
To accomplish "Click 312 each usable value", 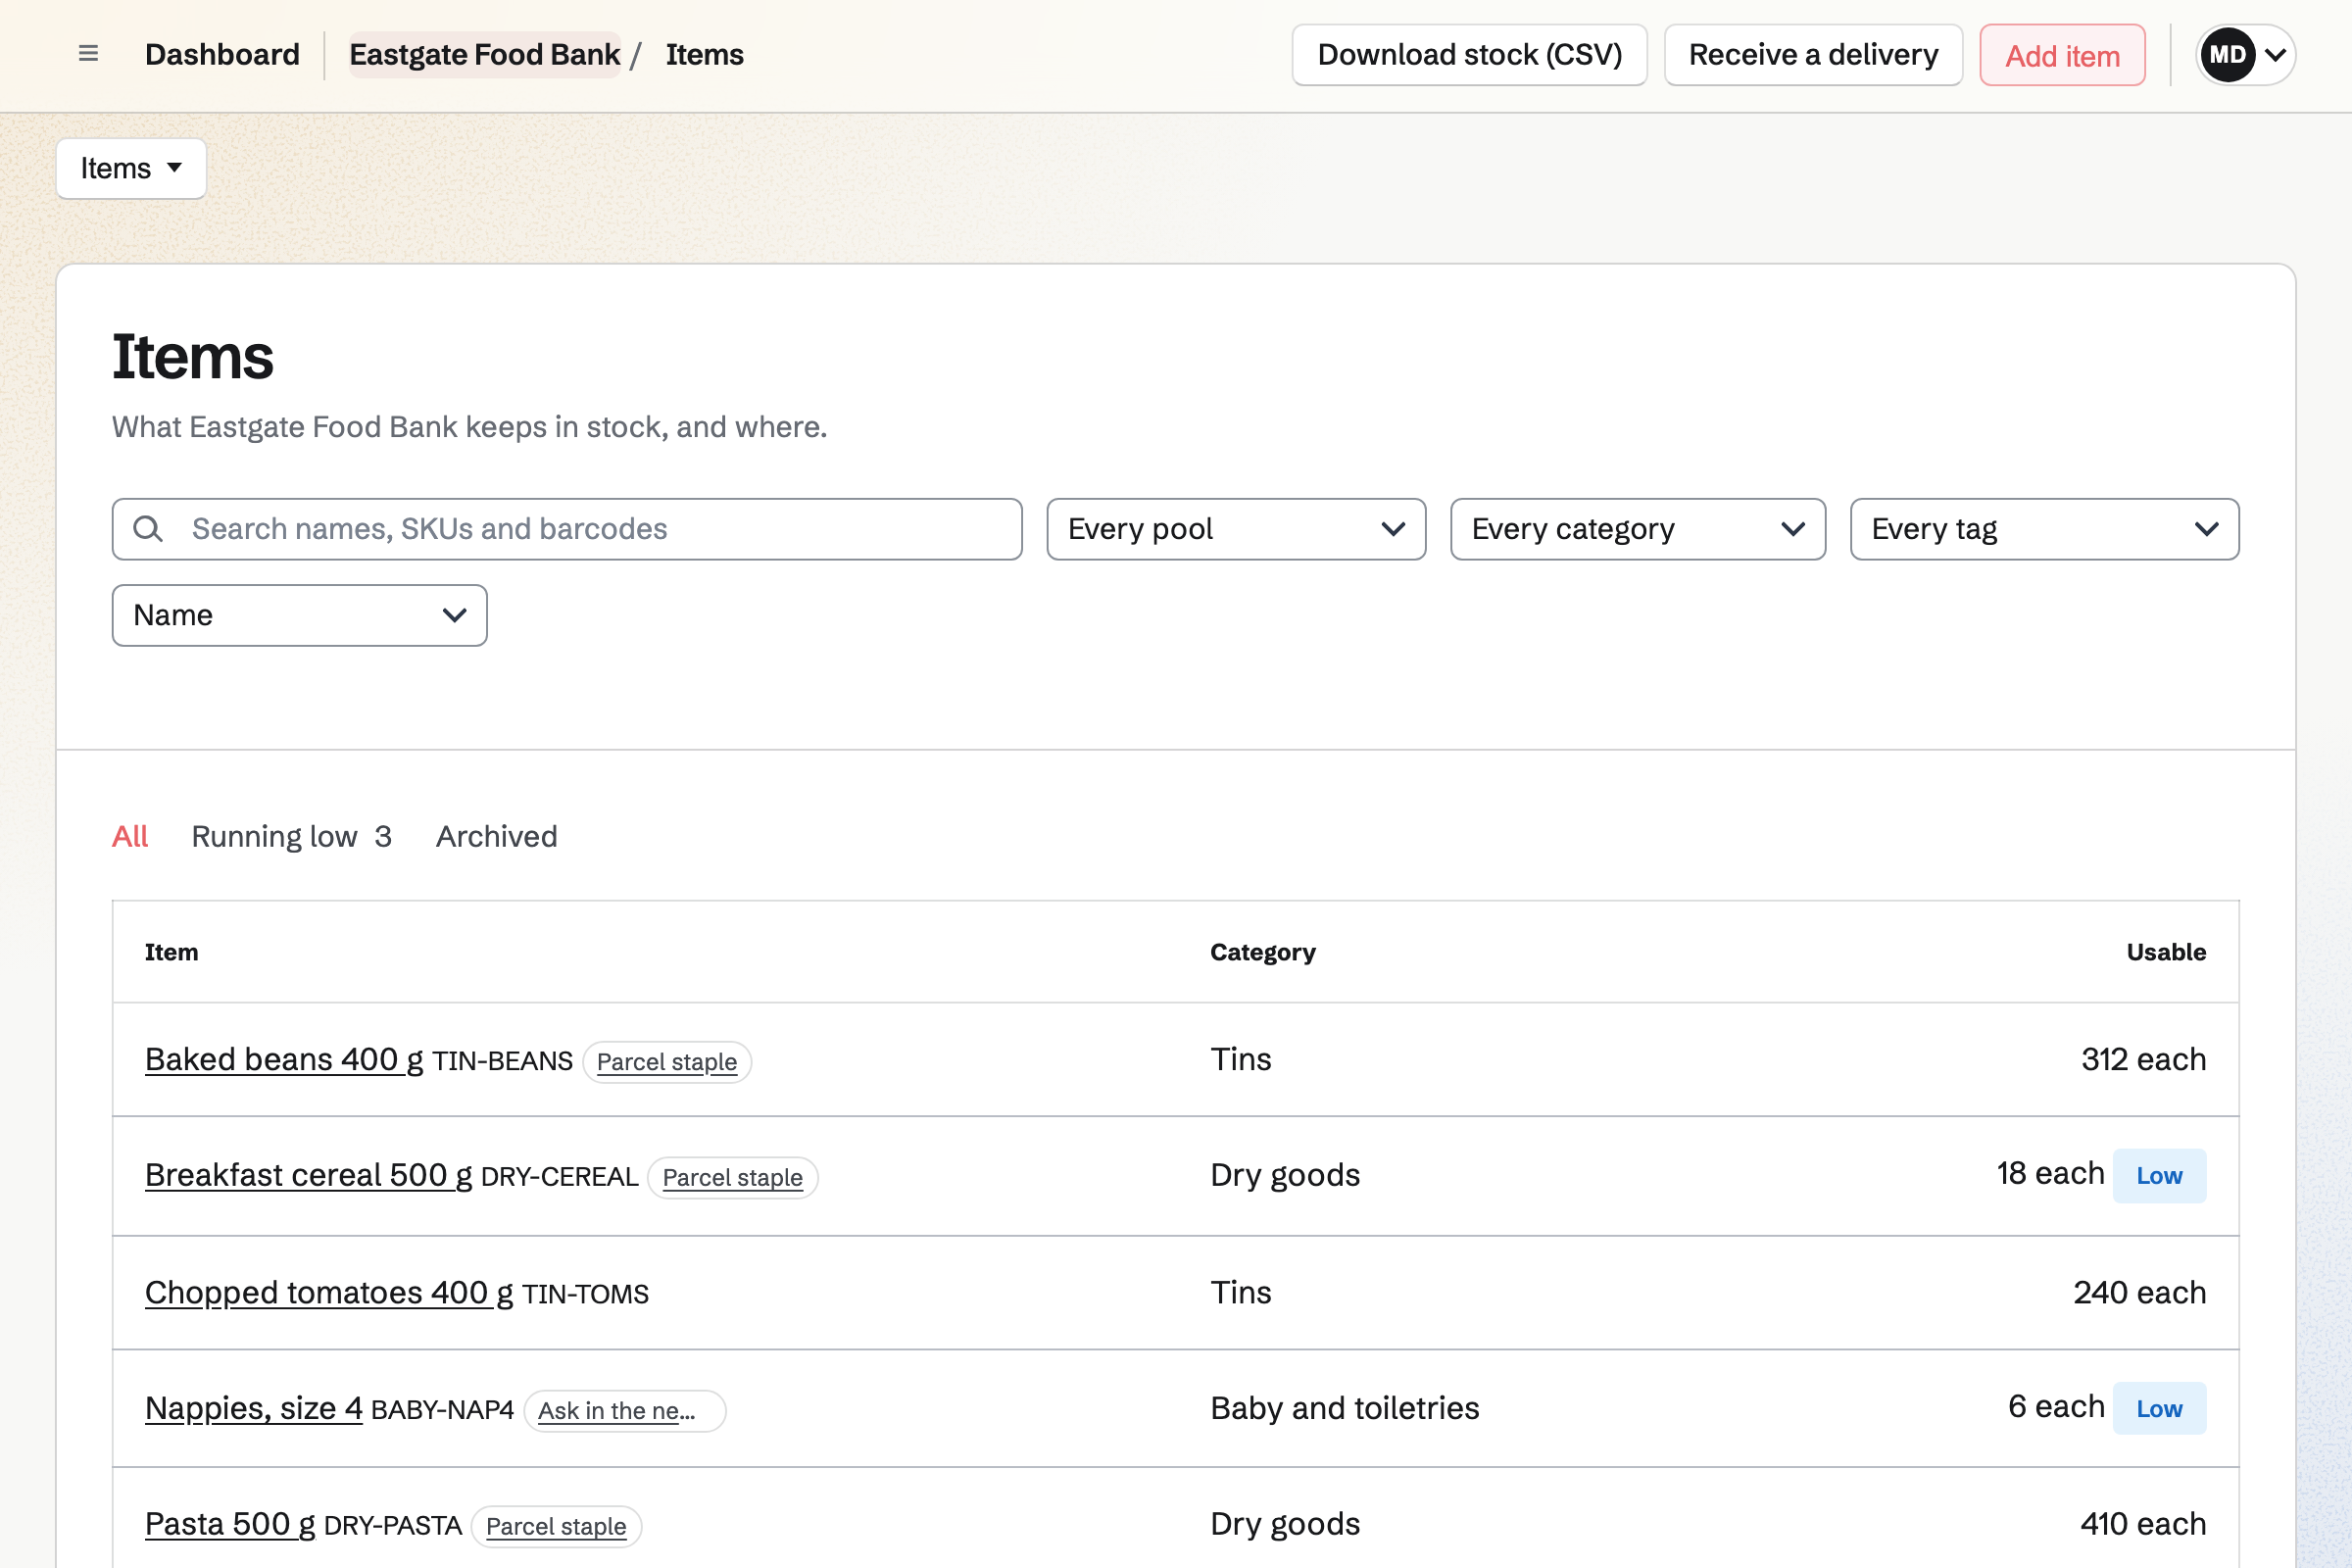I will [x=2143, y=1059].
